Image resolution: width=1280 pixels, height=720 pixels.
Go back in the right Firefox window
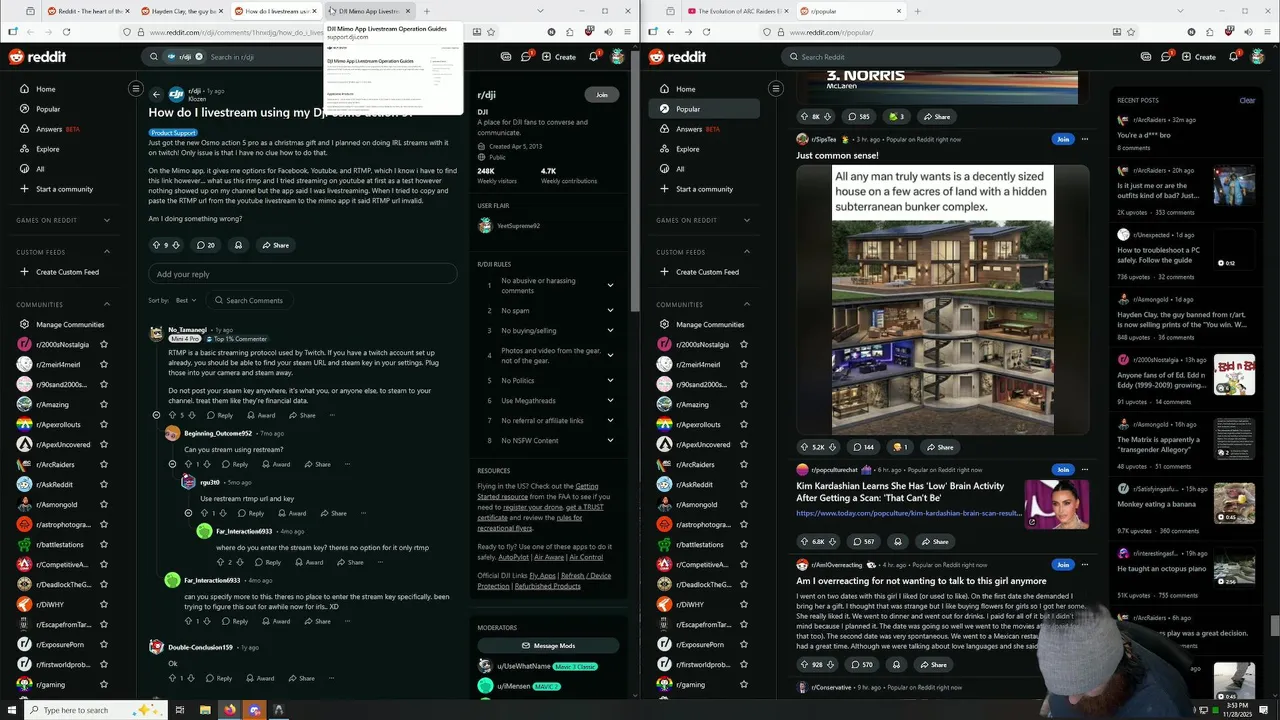click(x=670, y=32)
